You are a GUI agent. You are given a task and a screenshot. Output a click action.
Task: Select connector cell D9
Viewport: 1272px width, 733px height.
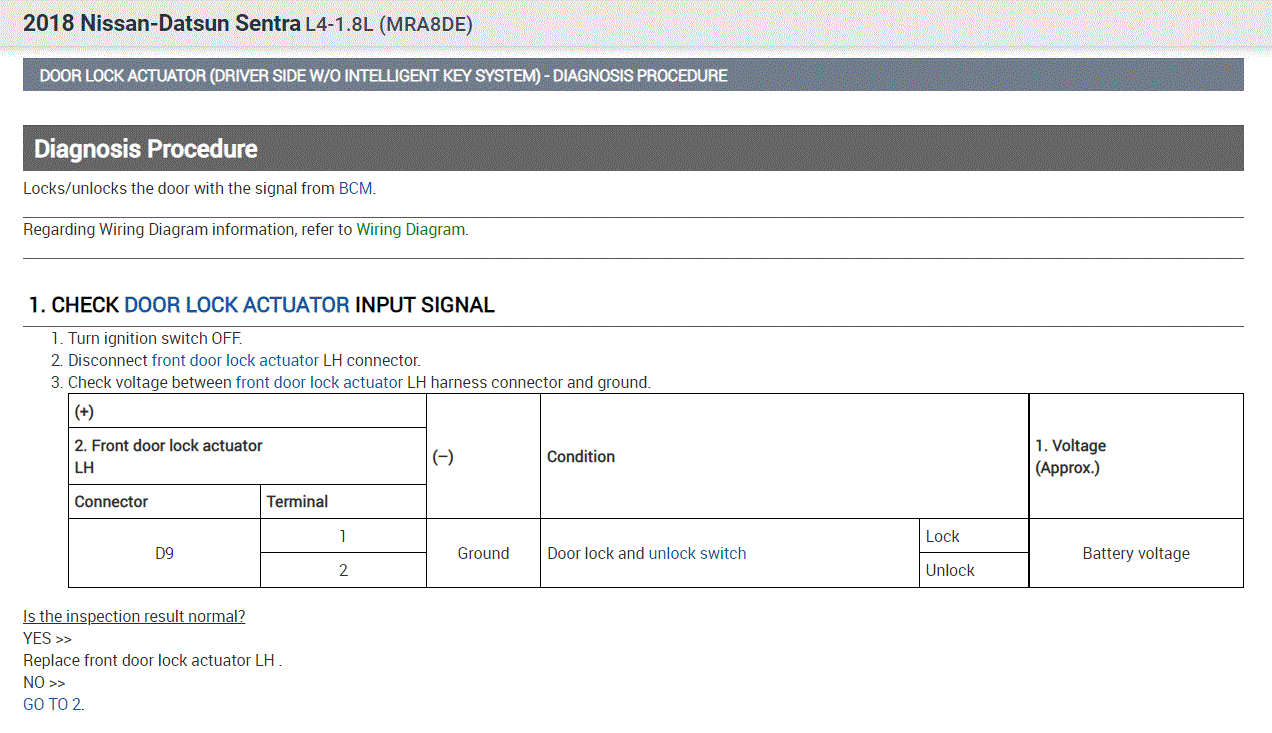(164, 553)
